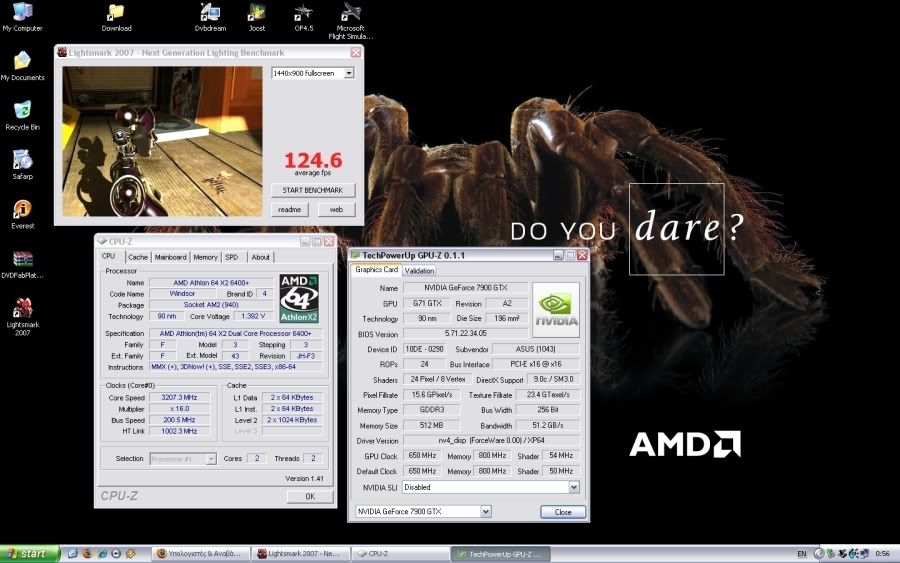
Task: Click the Package value Socket AM2 (940)
Action: (211, 305)
